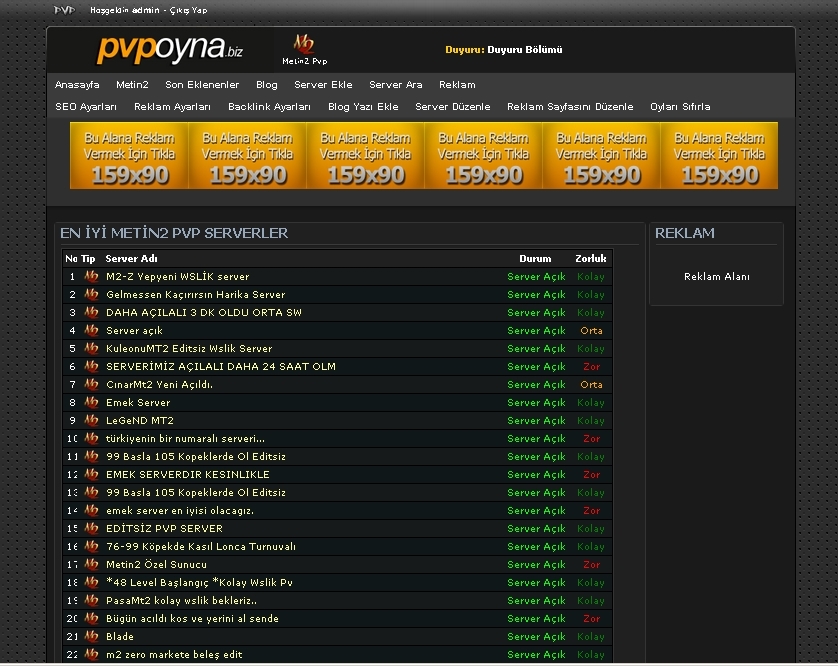838x666 pixels.
Task: Click the icon beside M2-Z Yepyeni WSLİK server
Action: 91,277
